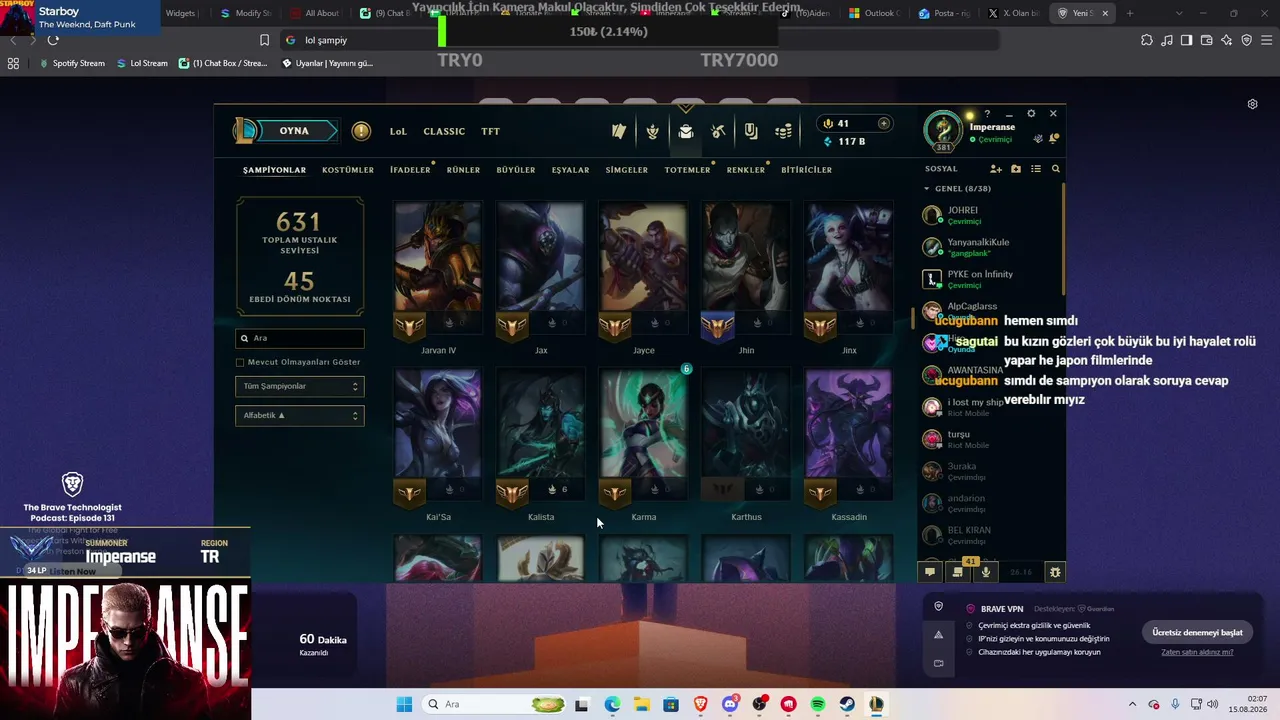Open the missions alert icon beside OYNA

click(x=361, y=131)
